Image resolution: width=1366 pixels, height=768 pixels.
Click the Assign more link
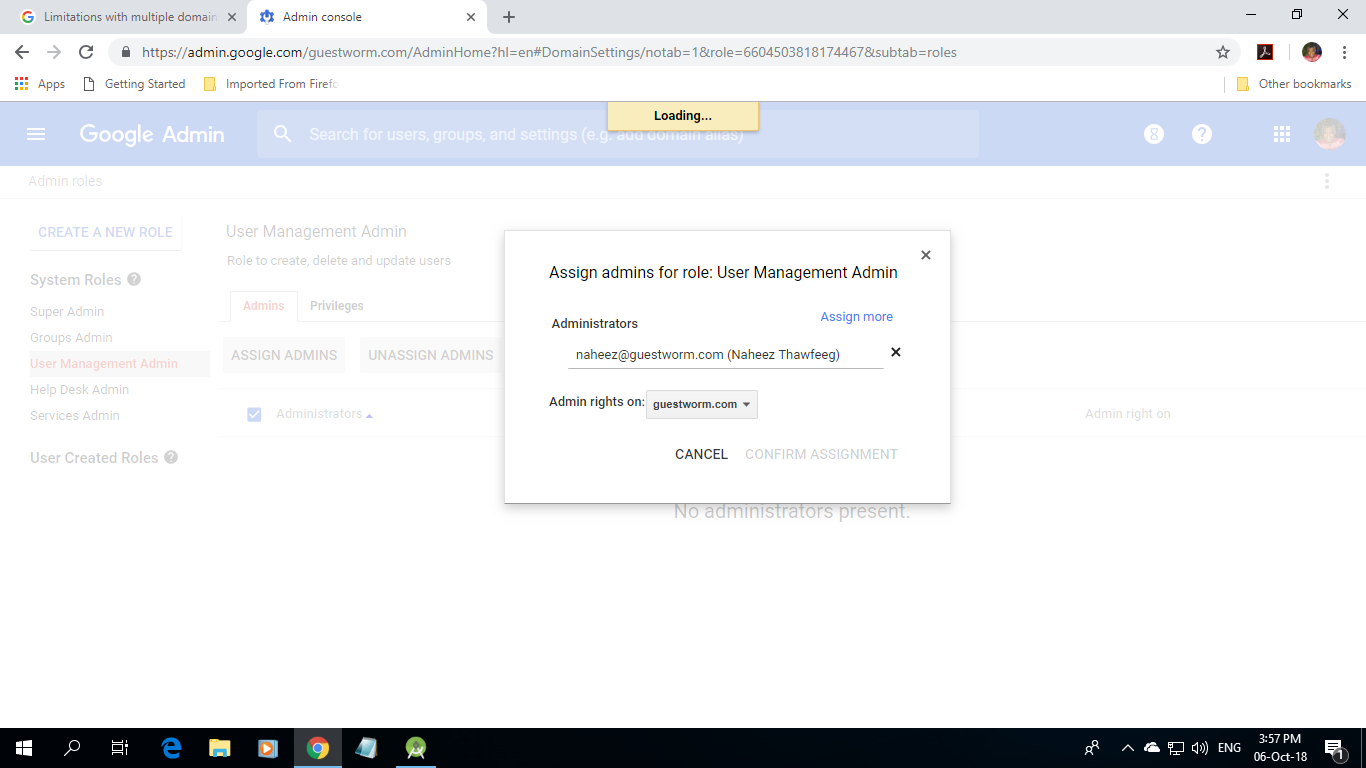coord(857,316)
